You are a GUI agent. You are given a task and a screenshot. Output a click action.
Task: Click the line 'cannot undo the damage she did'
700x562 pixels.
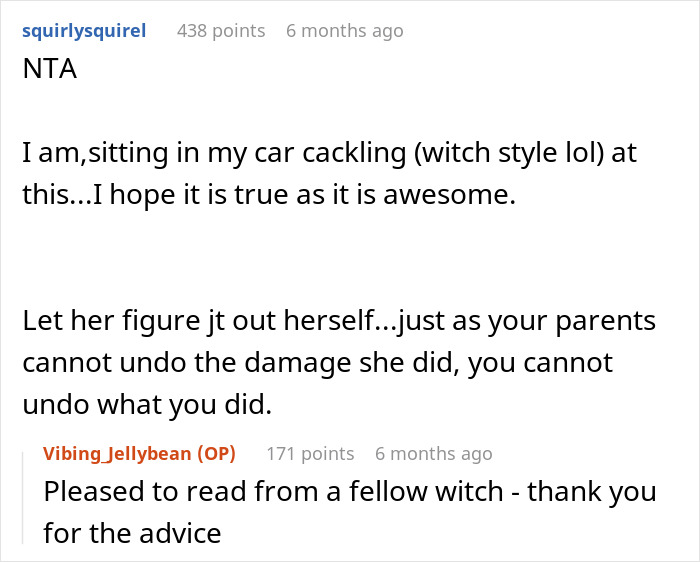(317, 362)
